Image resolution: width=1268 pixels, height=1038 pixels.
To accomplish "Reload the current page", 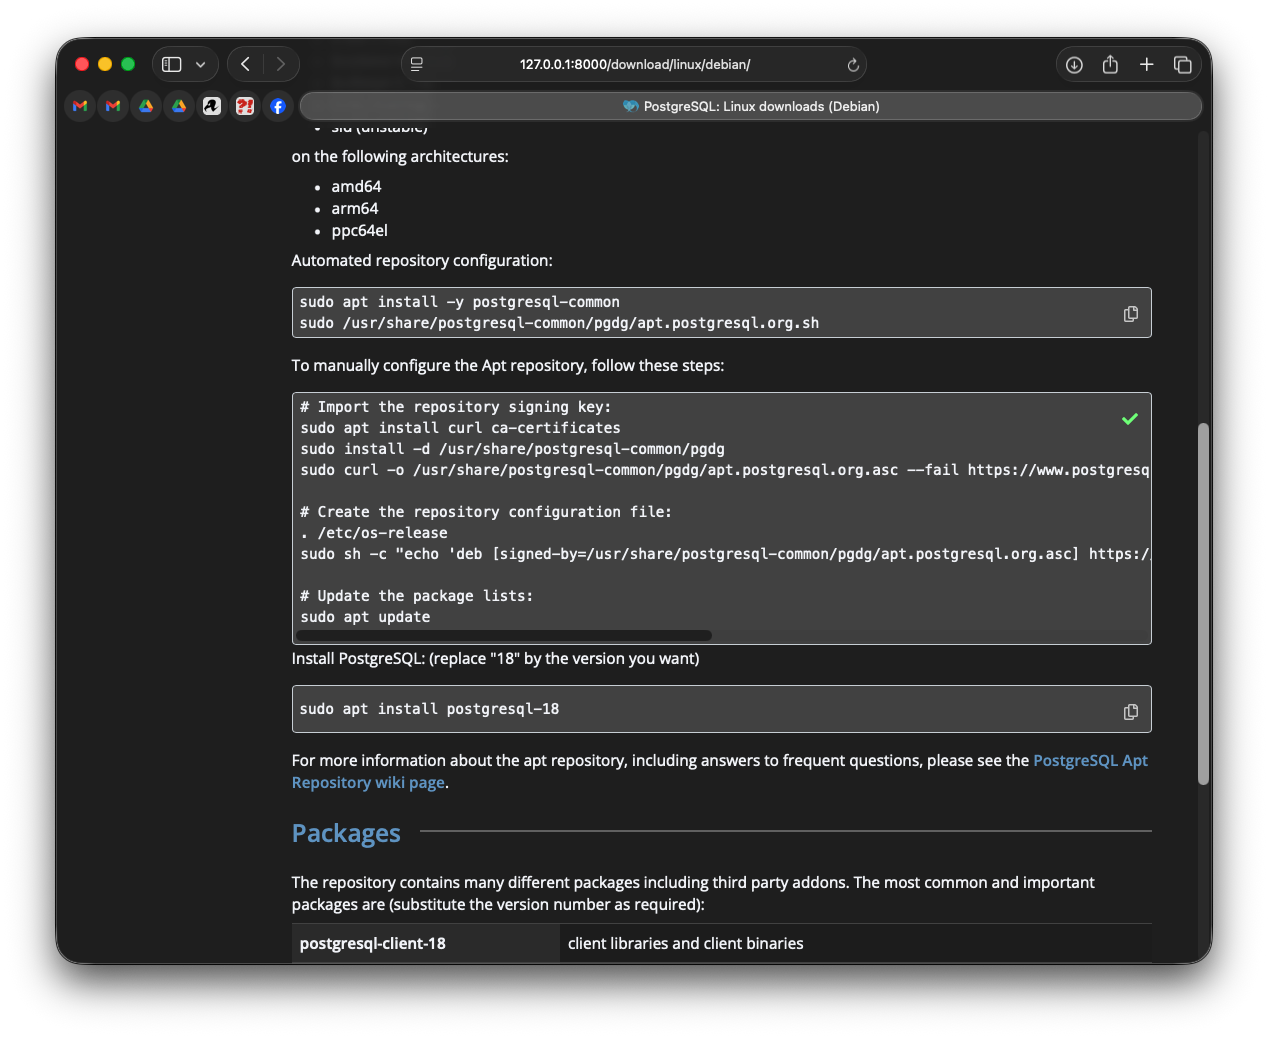I will [853, 65].
